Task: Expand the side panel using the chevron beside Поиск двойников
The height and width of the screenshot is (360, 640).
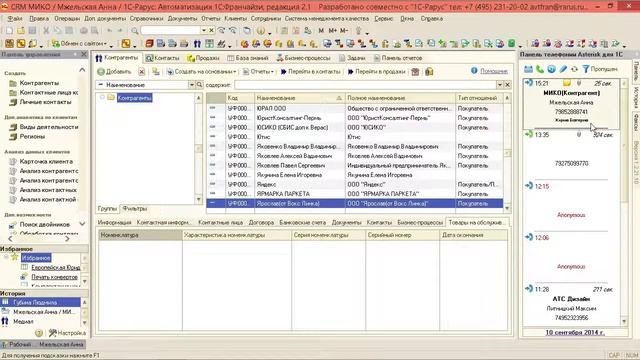Action: [x=82, y=224]
